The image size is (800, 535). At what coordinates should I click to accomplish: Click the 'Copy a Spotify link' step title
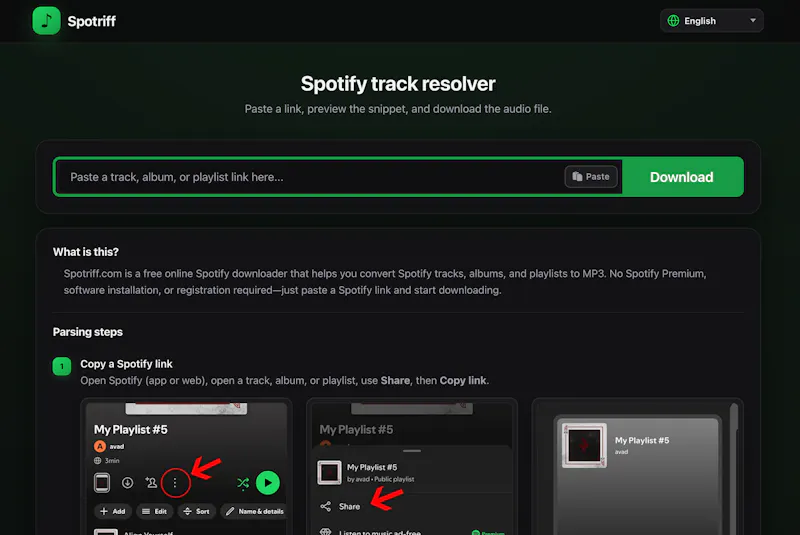pyautogui.click(x=126, y=364)
